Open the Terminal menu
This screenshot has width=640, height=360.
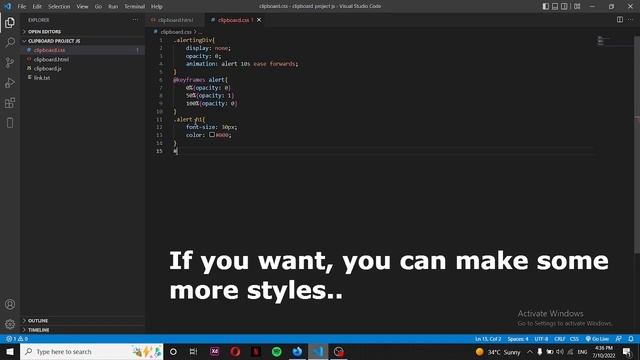point(134,7)
